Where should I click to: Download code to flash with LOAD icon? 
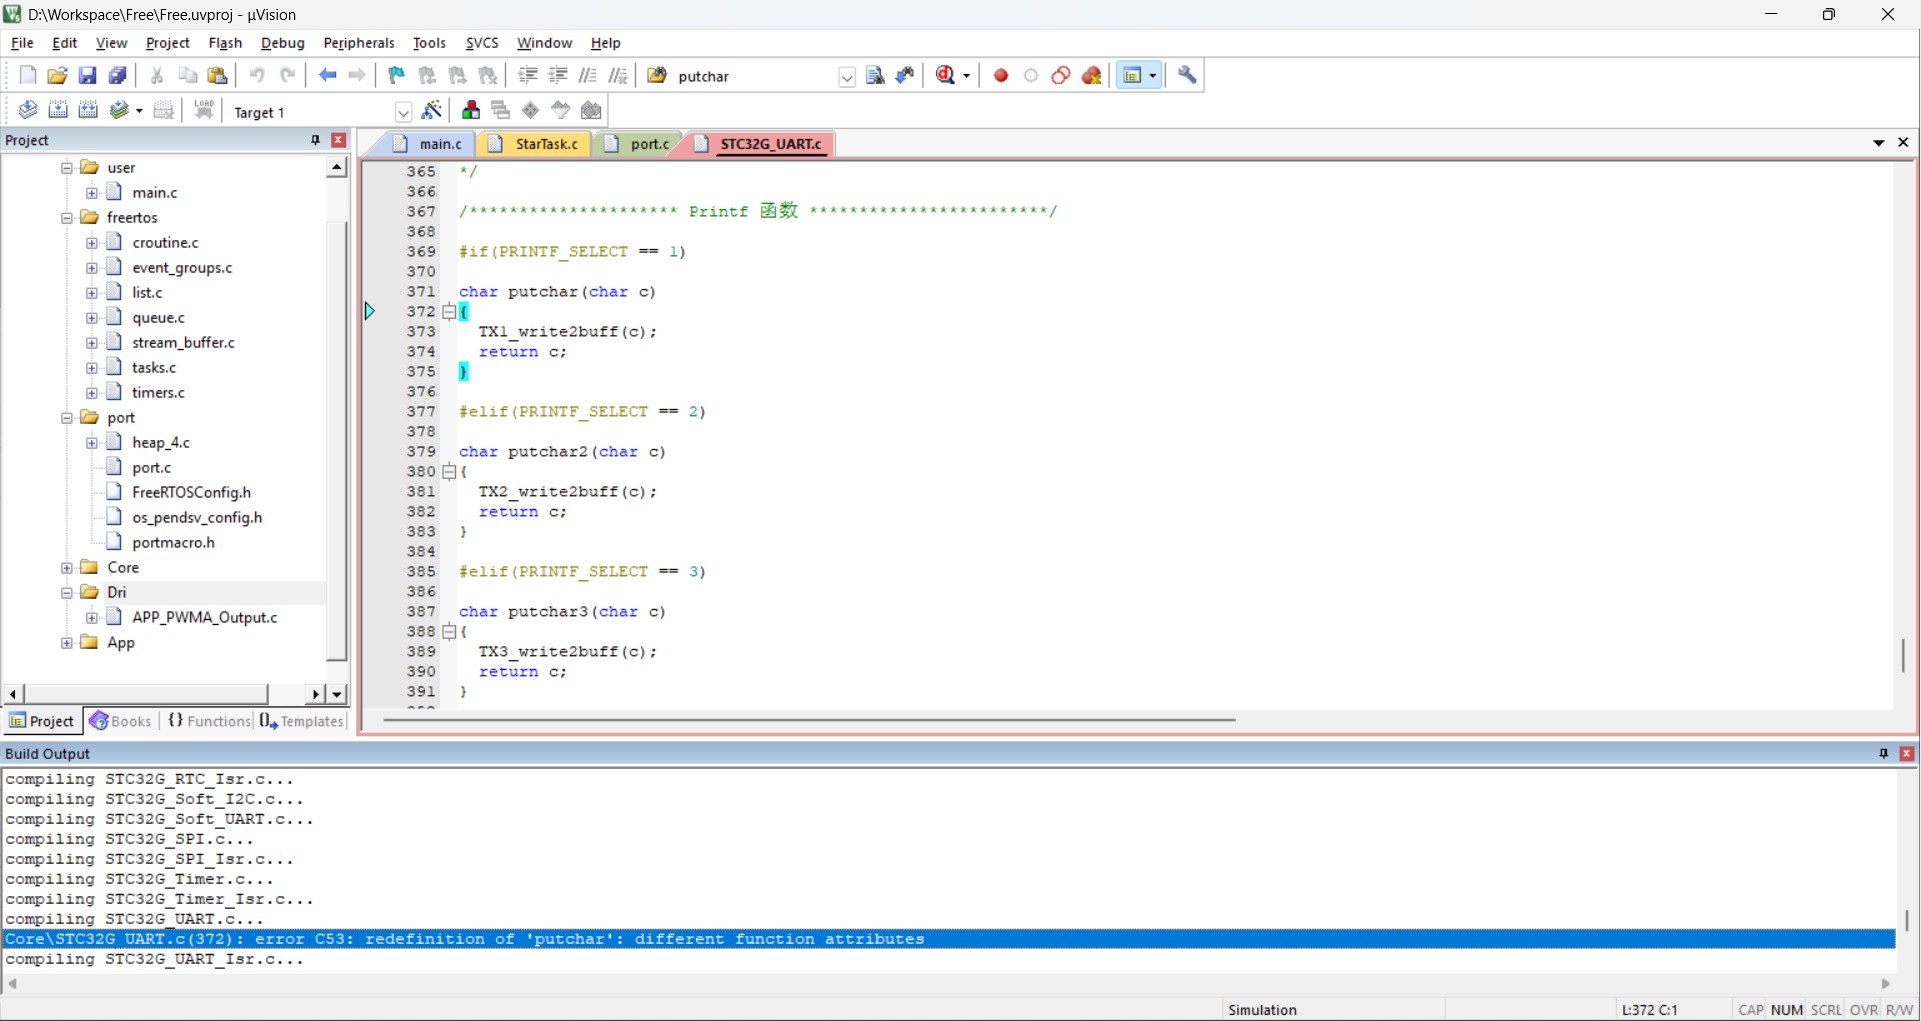[x=204, y=111]
